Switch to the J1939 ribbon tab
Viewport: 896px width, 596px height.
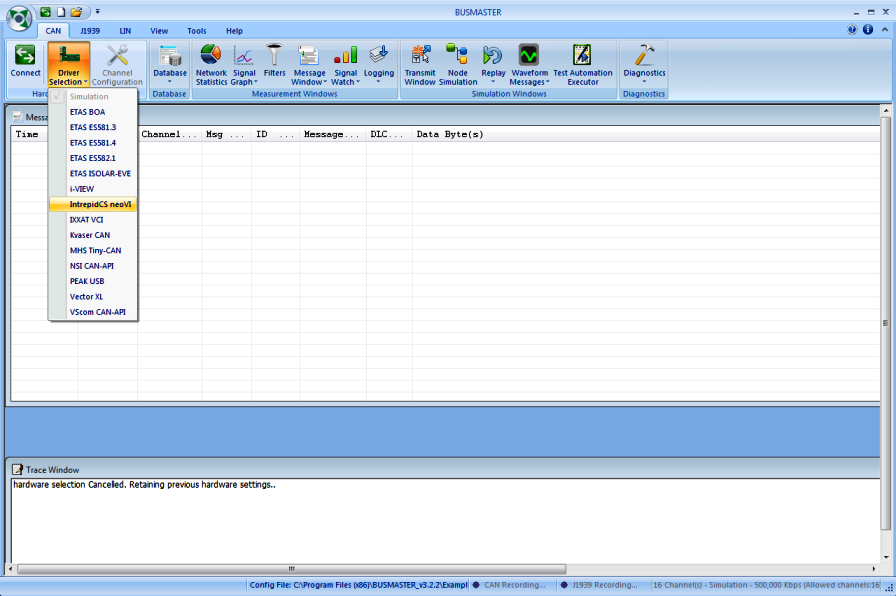point(90,31)
